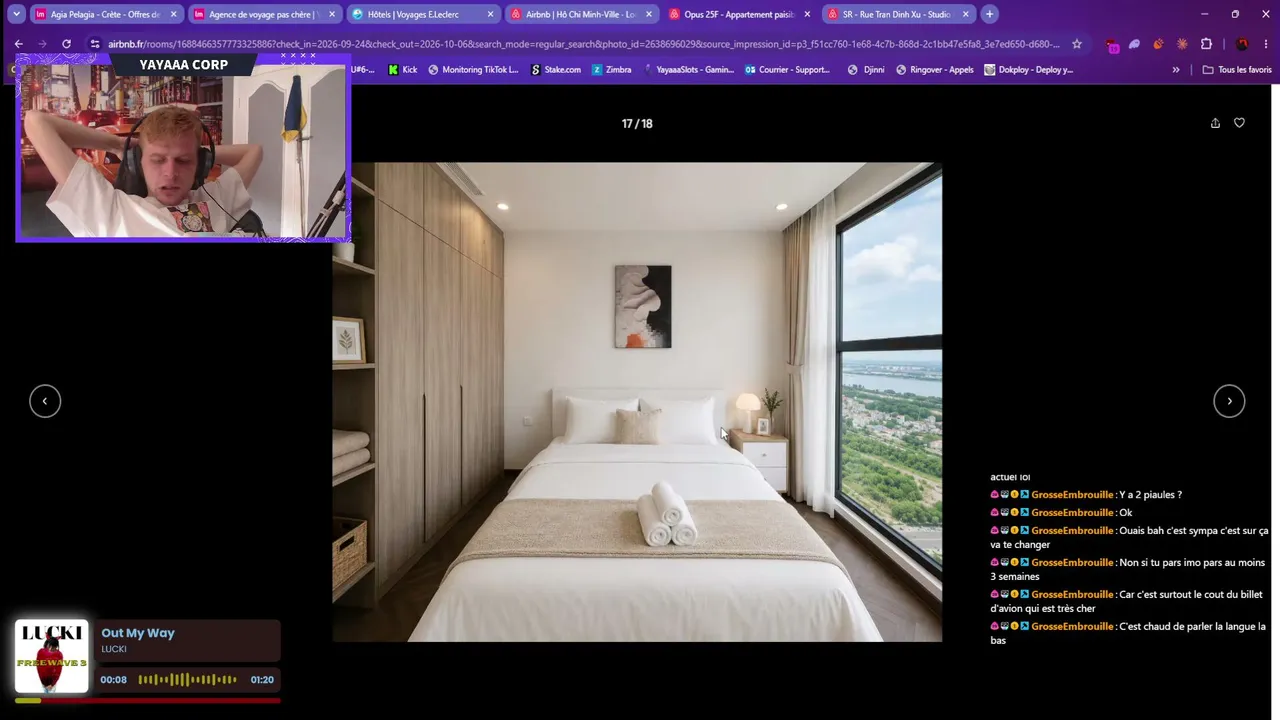
Task: Click chat message 'Y a 2 piaules ?'
Action: coord(1150,495)
